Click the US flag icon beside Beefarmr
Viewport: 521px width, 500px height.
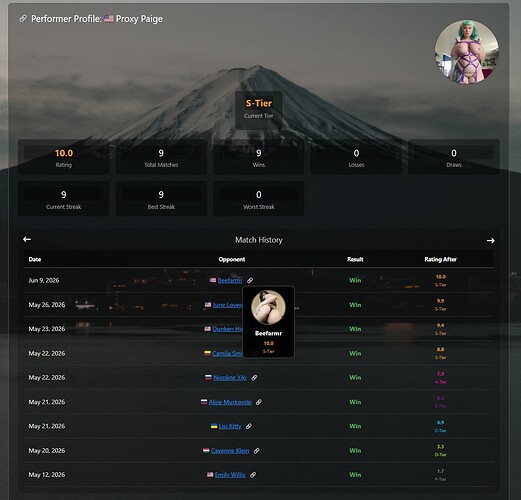pos(213,280)
